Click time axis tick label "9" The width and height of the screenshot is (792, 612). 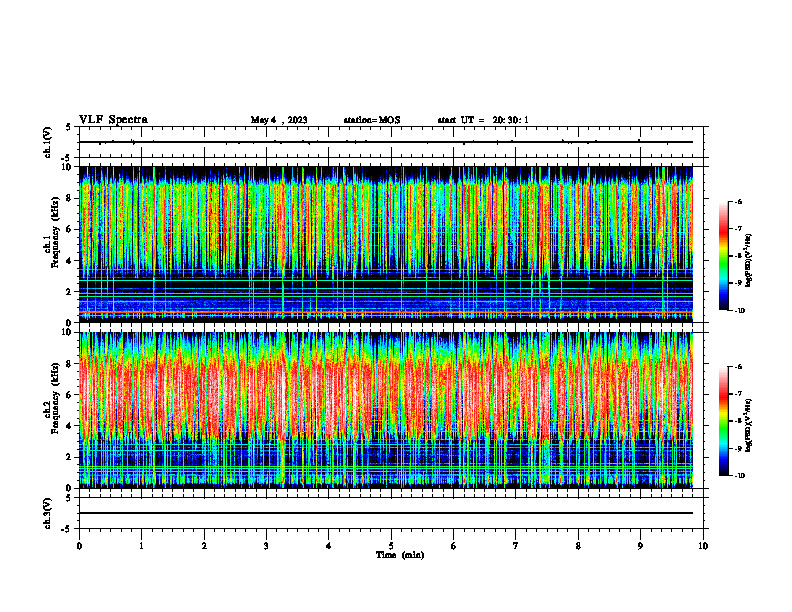pos(640,546)
